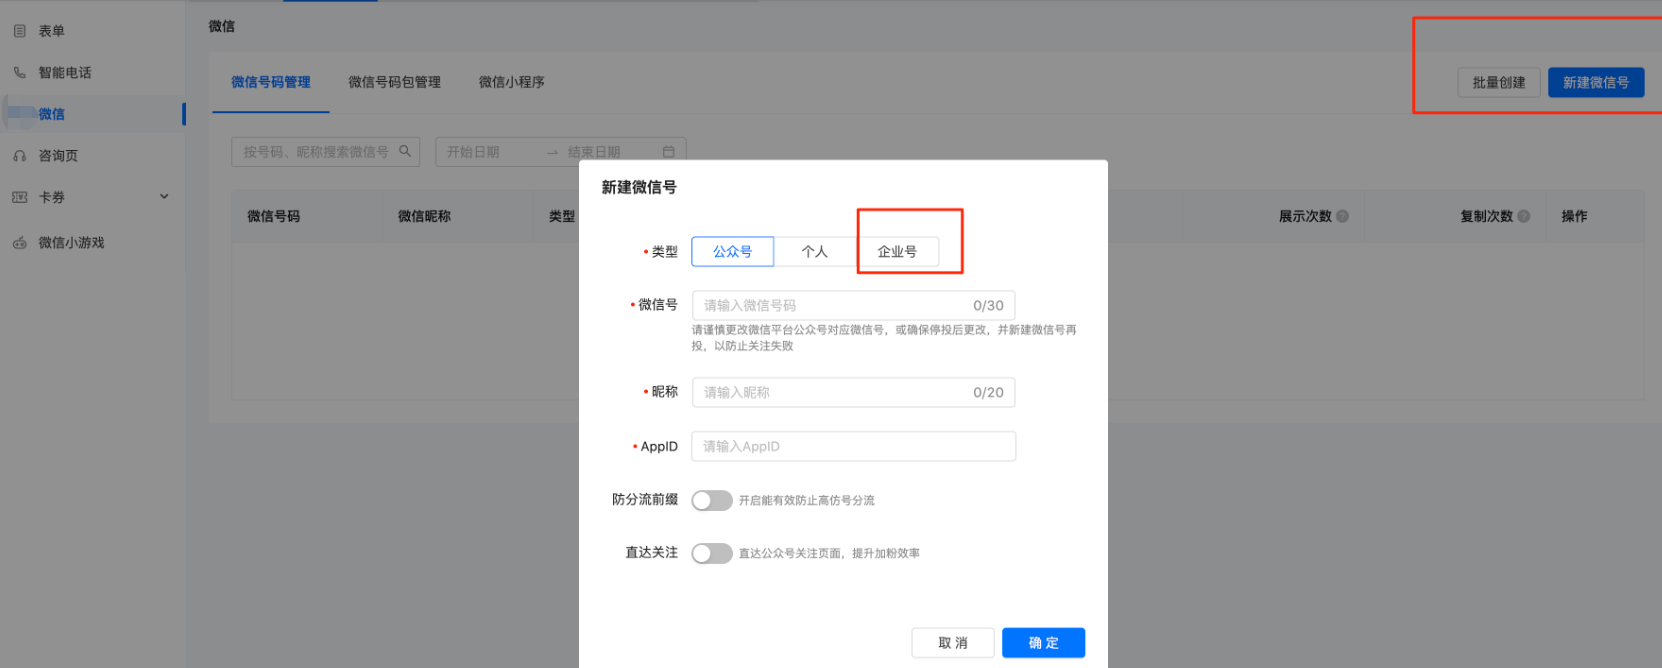Viewport: 1662px width, 668px height.
Task: Select the 公众号 account type
Action: (732, 252)
